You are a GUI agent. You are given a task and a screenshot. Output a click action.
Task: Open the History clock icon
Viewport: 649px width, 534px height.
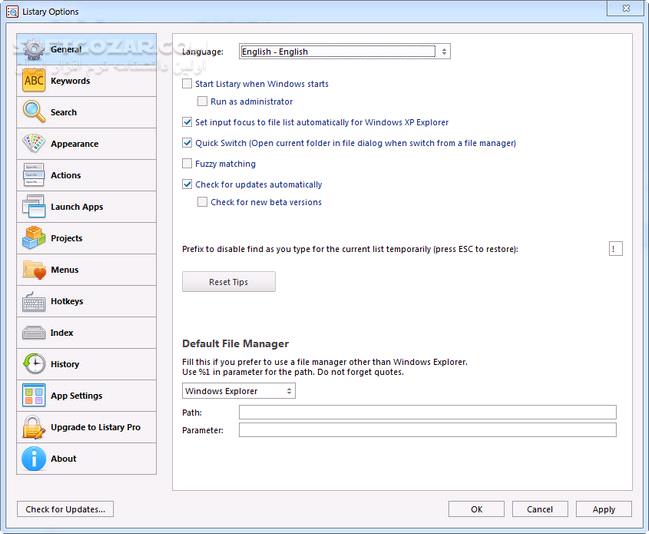tap(34, 364)
